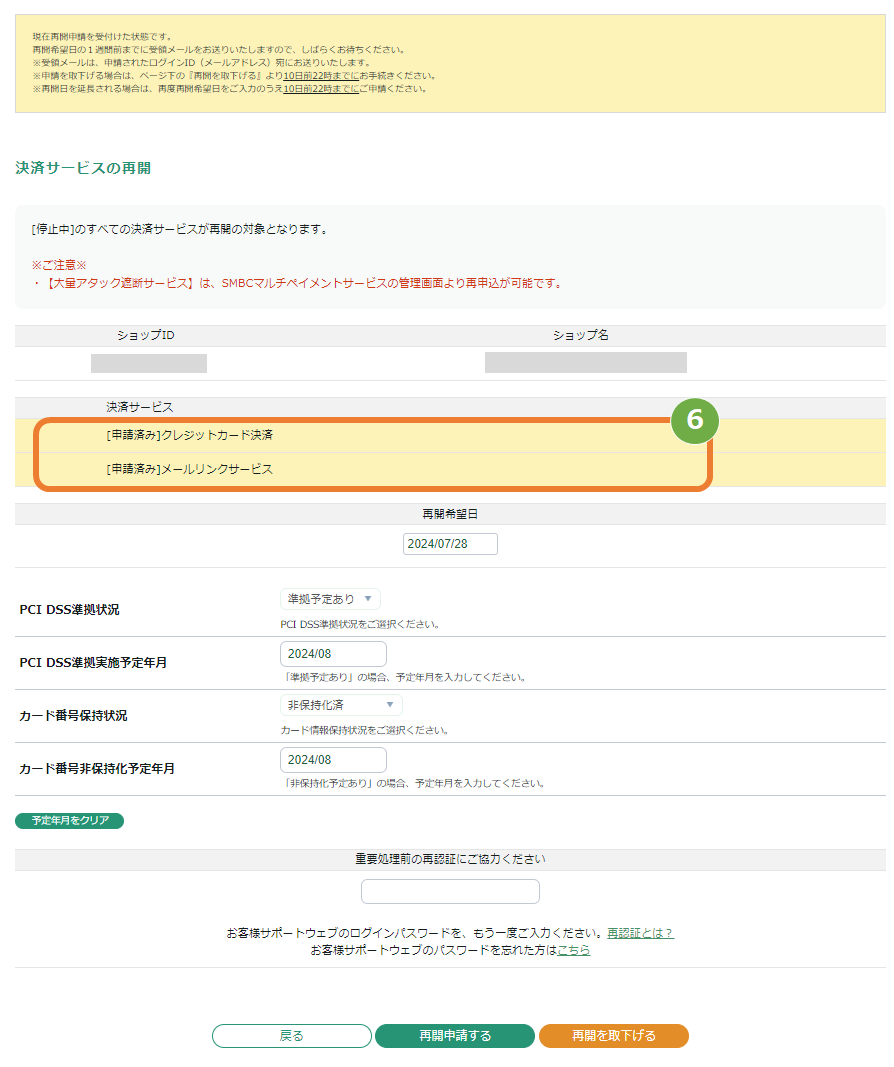Click the 決済サービス table header

(139, 407)
